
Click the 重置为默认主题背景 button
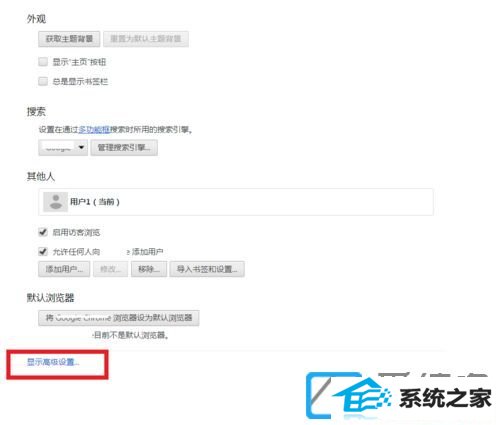tap(146, 39)
